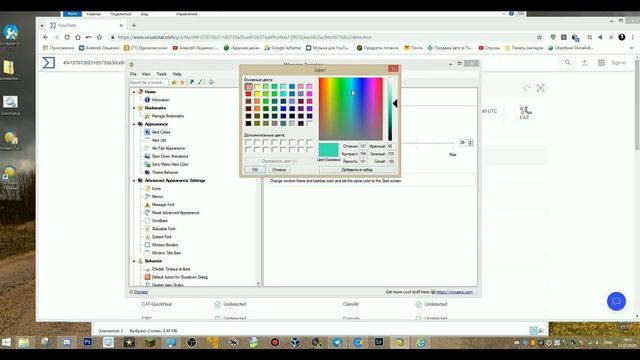The width and height of the screenshot is (640, 360).
Task: Click the Information item icon under Home
Action: click(147, 100)
